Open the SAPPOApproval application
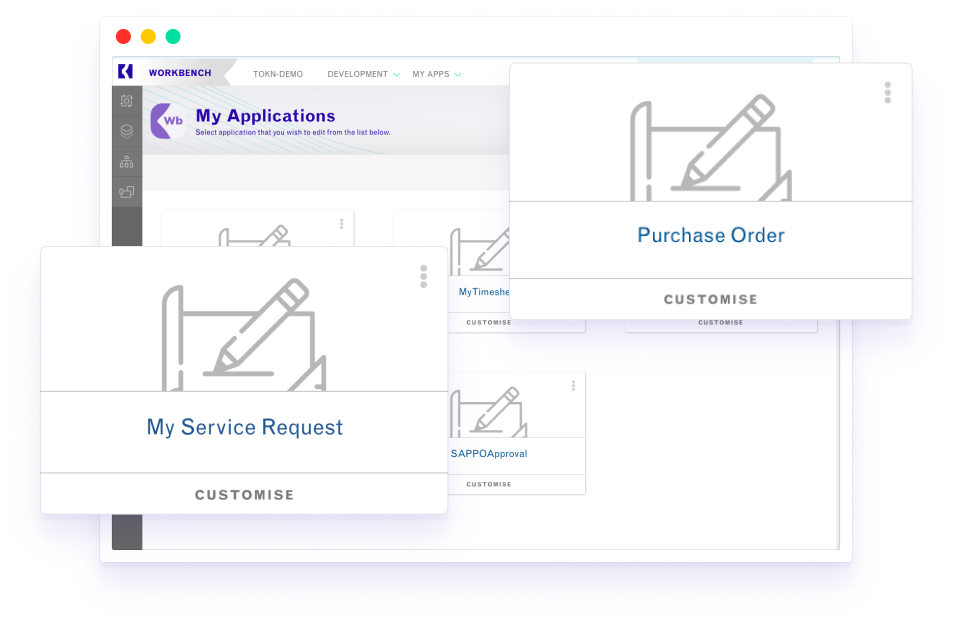953x627 pixels. click(489, 454)
